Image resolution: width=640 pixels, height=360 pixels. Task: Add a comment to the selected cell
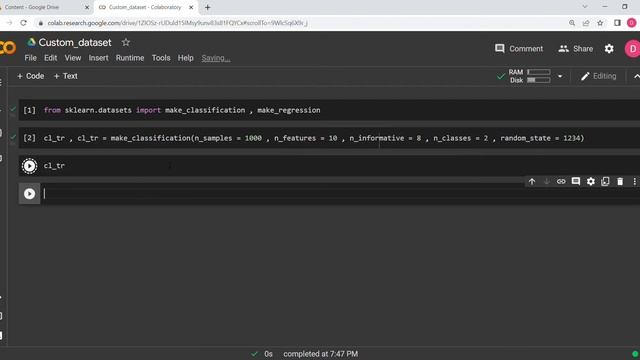(x=576, y=181)
